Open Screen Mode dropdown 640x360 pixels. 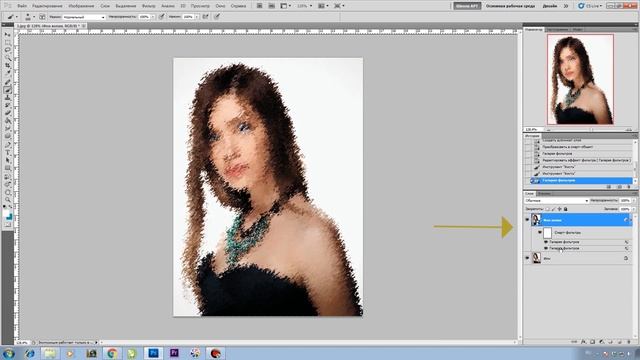tap(338, 6)
